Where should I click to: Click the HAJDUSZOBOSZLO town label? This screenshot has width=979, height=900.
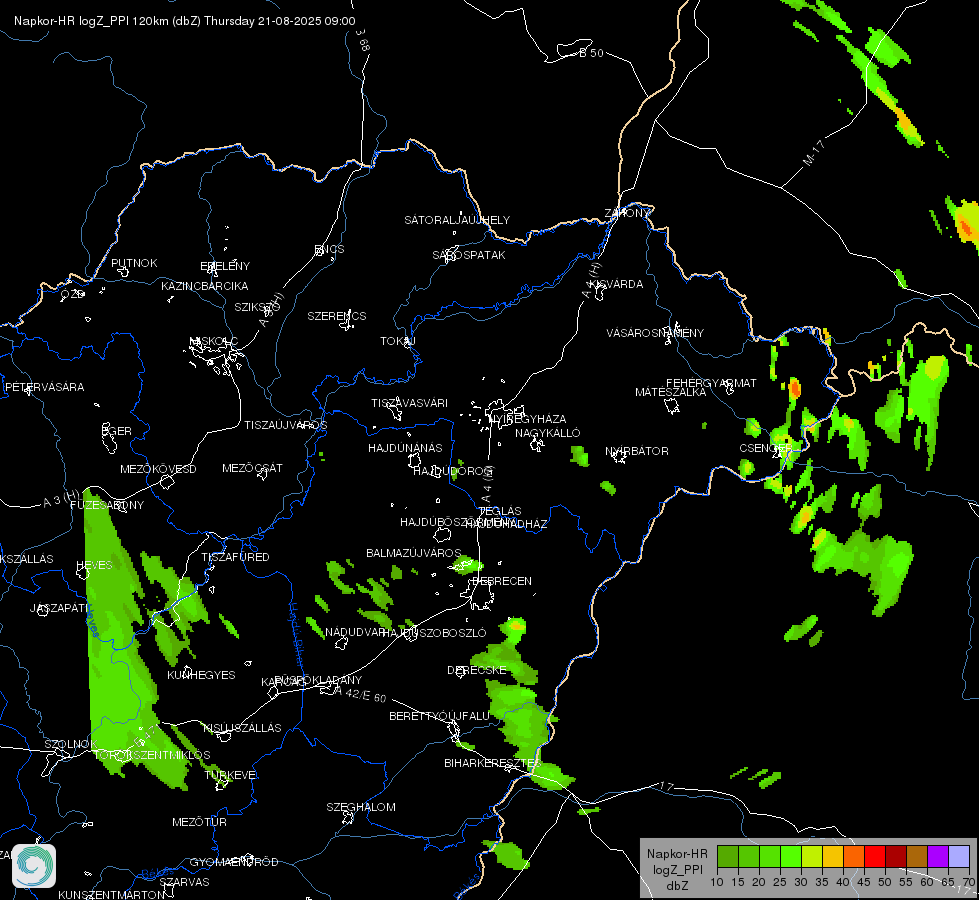point(434,633)
